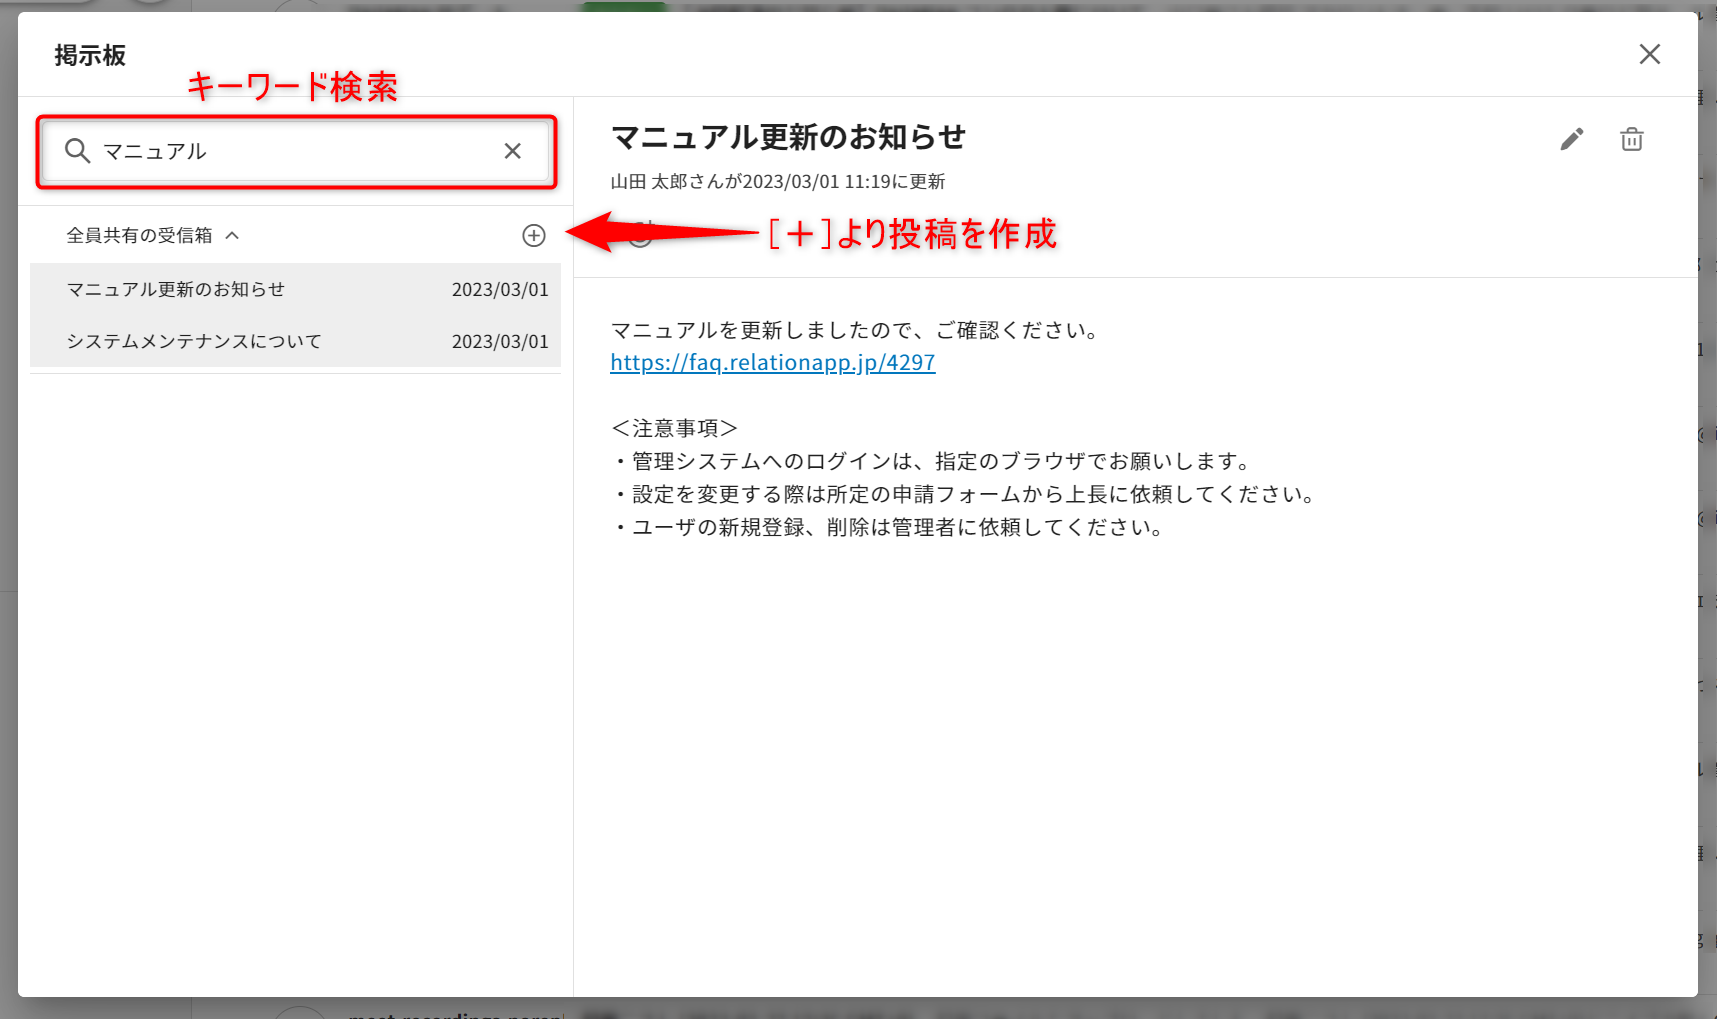The width and height of the screenshot is (1717, 1019).
Task: Click the 全員共有の受信箱 section label
Action: tap(139, 236)
